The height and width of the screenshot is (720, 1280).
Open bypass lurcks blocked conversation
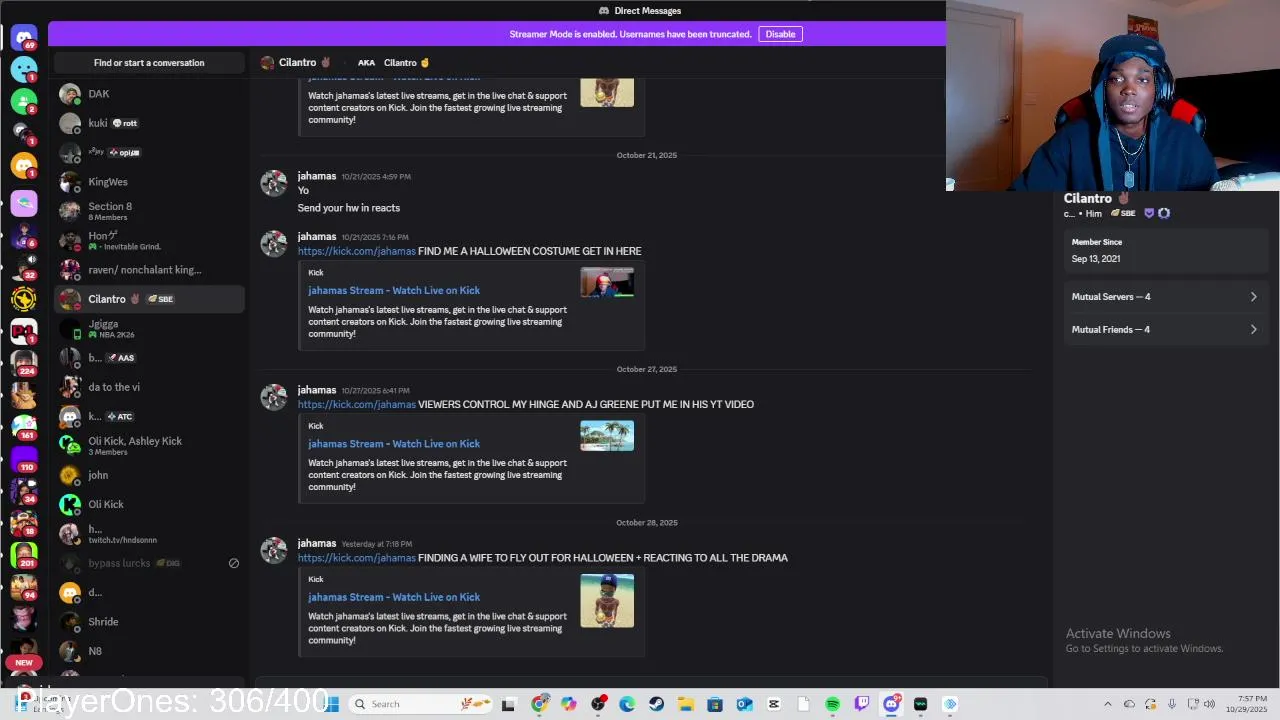[149, 563]
